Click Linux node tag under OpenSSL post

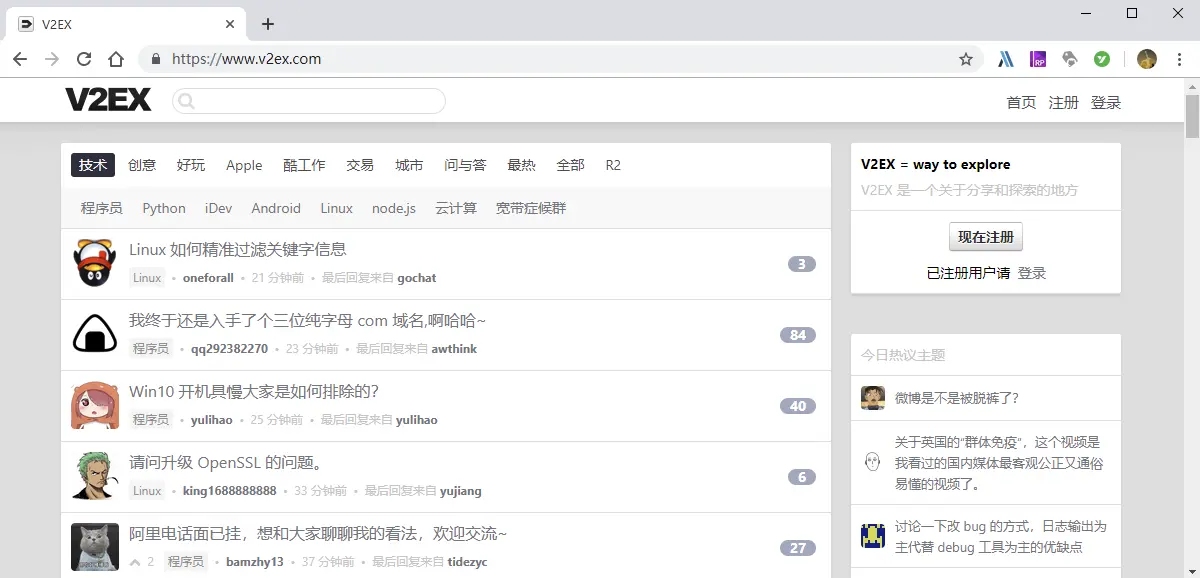click(x=147, y=491)
